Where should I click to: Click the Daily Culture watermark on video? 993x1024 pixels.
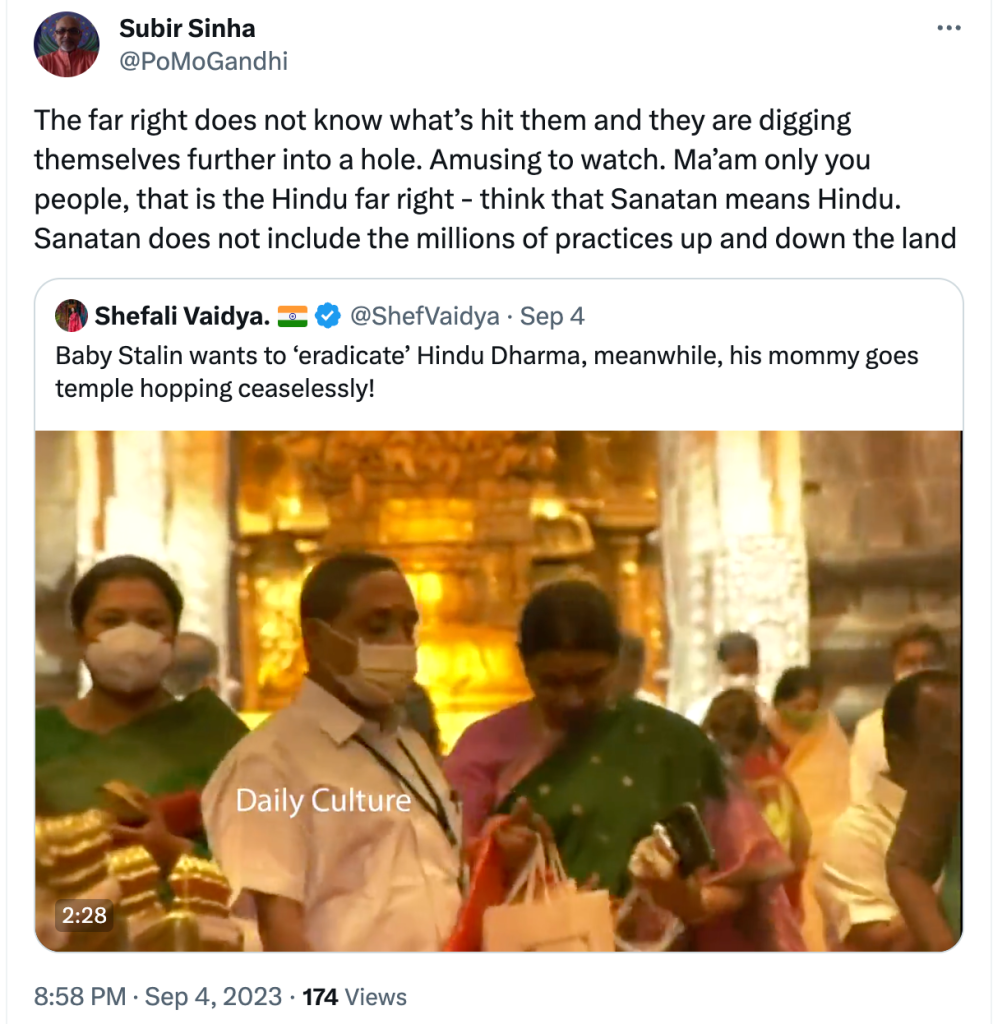click(323, 800)
